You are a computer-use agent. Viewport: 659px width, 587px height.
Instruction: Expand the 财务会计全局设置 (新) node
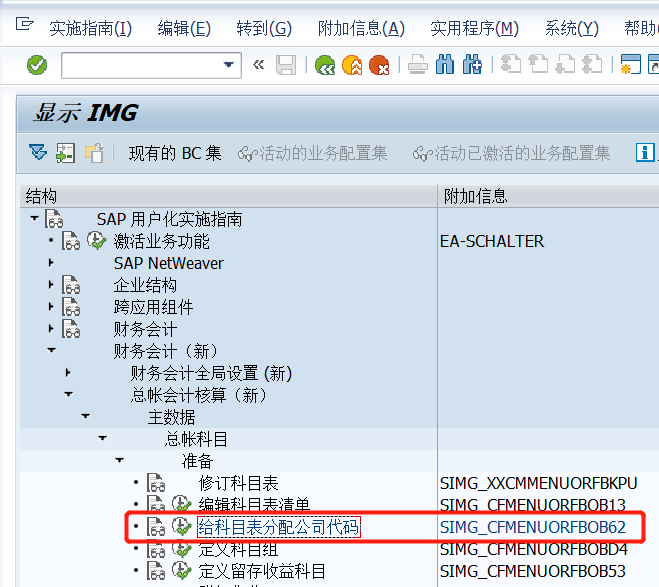click(x=68, y=372)
